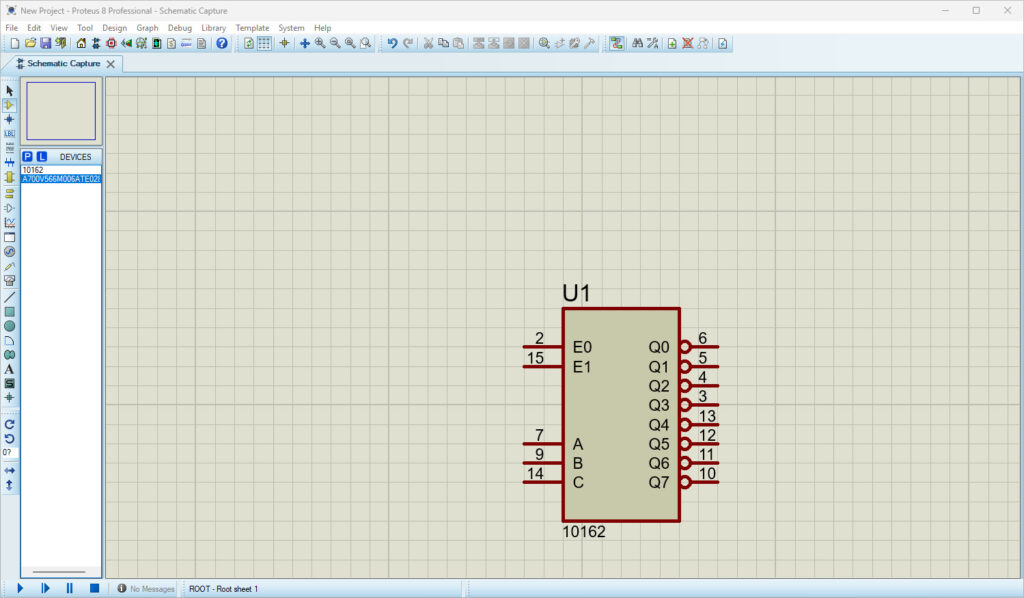Select 2D graphics box tool
The width and height of the screenshot is (1024, 598).
pyautogui.click(x=9, y=312)
